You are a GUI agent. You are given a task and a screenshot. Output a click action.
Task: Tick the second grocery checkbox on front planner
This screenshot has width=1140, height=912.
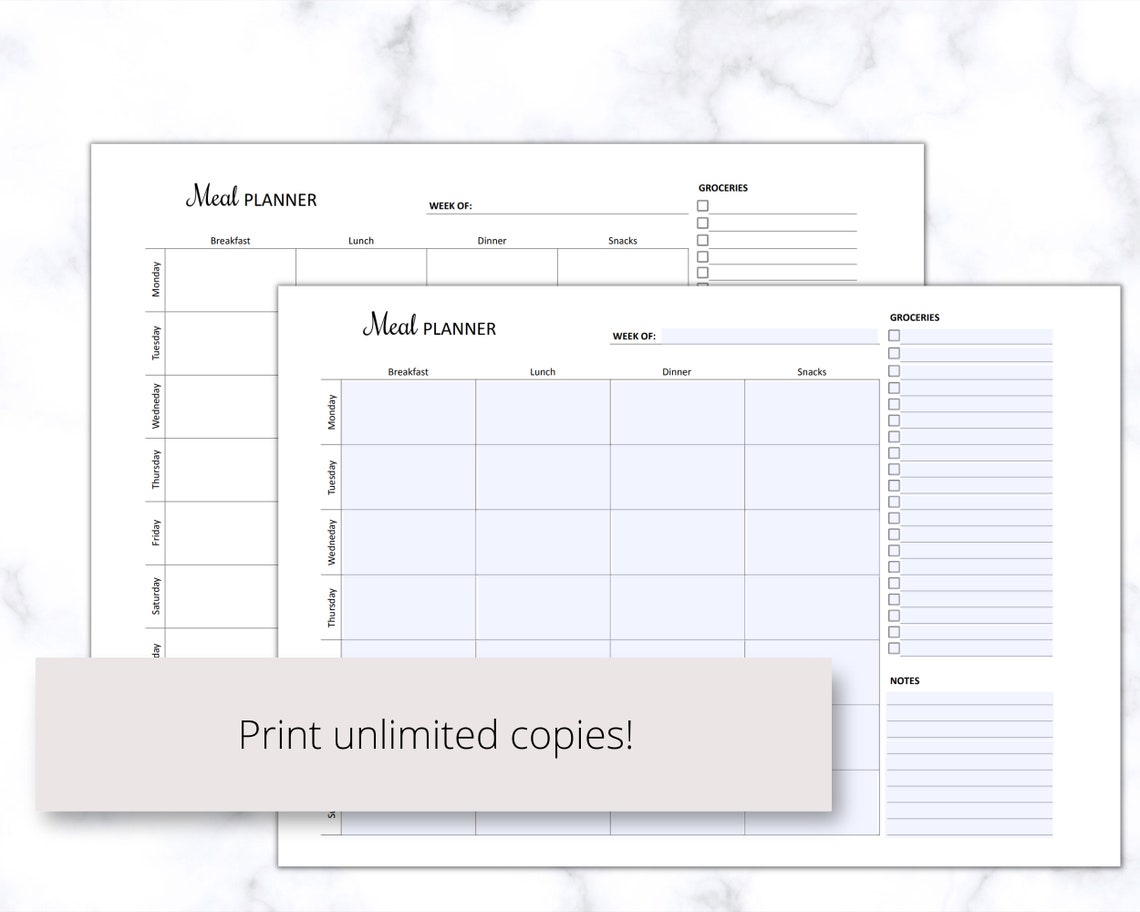tap(702, 221)
